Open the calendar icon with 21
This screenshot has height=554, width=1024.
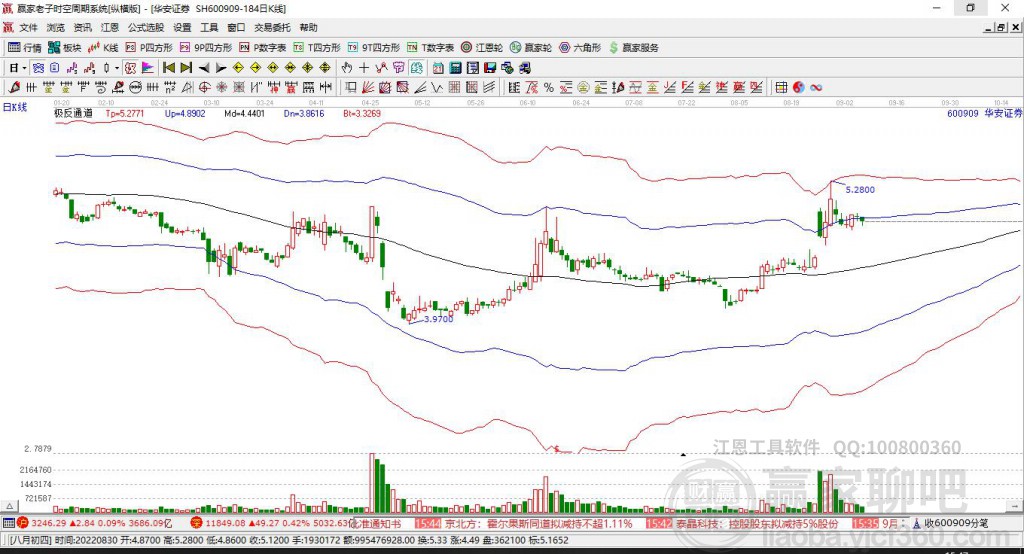438,67
